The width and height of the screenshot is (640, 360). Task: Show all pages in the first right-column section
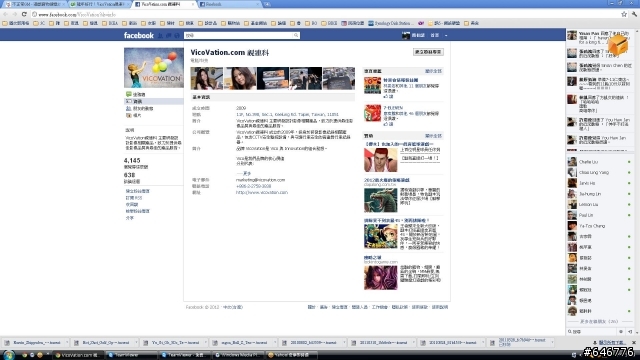[433, 71]
